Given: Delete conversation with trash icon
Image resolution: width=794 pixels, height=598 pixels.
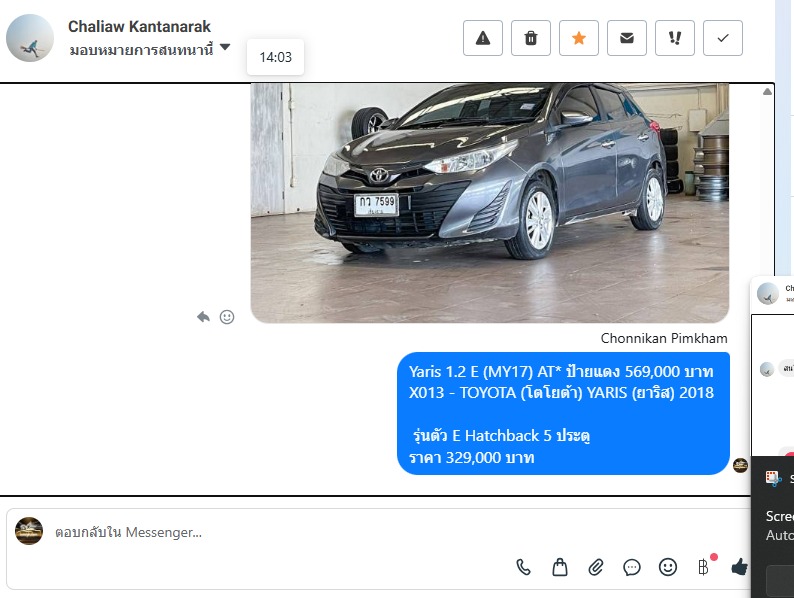Looking at the screenshot, I should [531, 38].
